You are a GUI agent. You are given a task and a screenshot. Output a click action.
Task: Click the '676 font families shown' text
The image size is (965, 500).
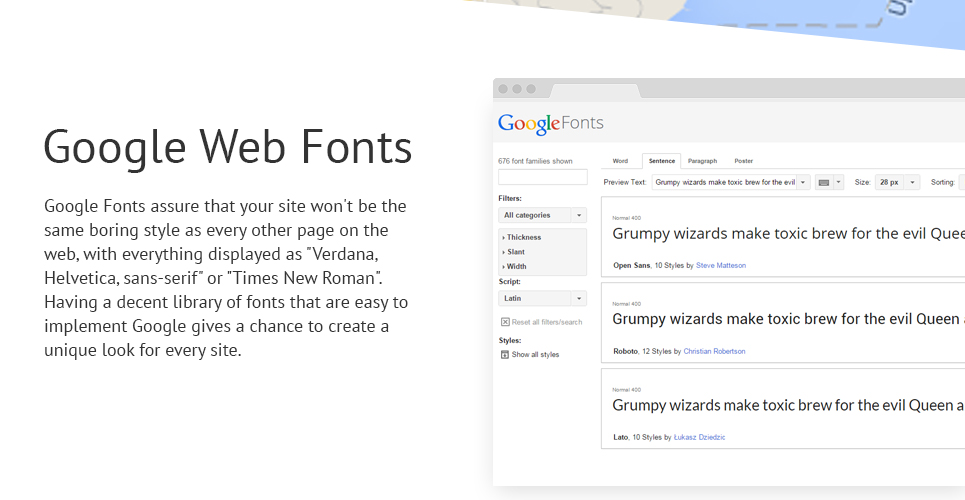coord(535,161)
